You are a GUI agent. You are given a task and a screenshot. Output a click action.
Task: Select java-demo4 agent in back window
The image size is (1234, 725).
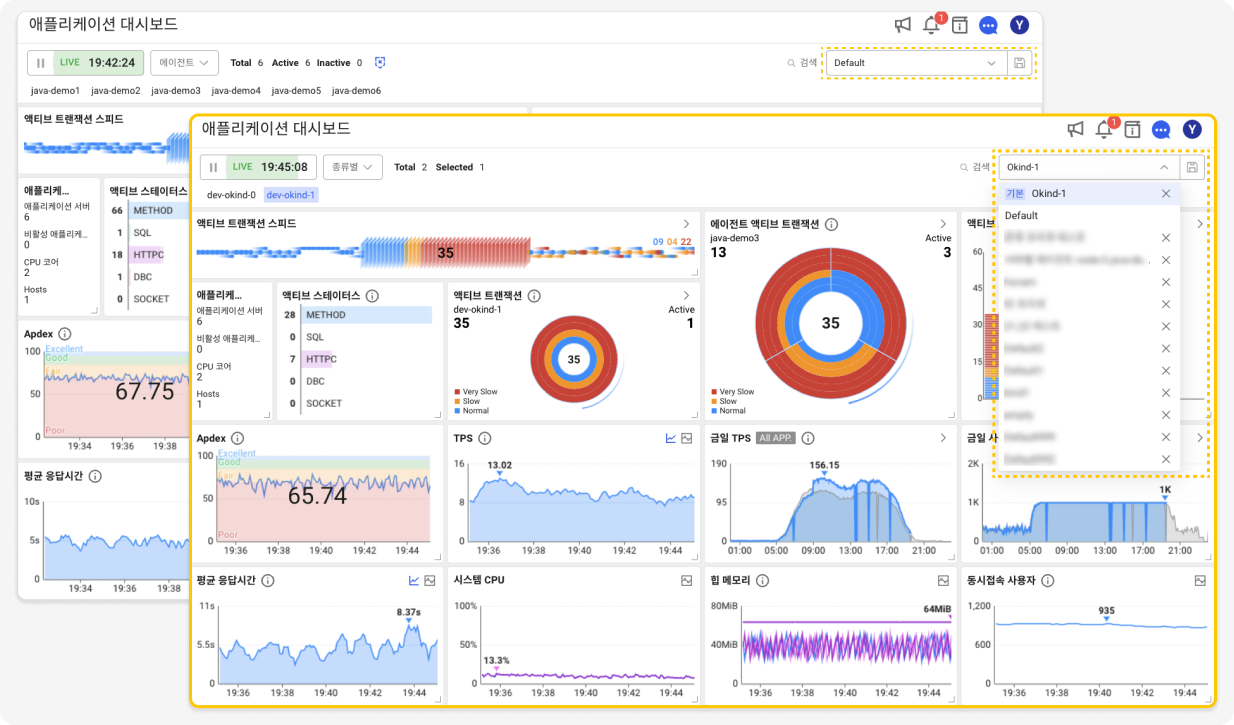[236, 91]
